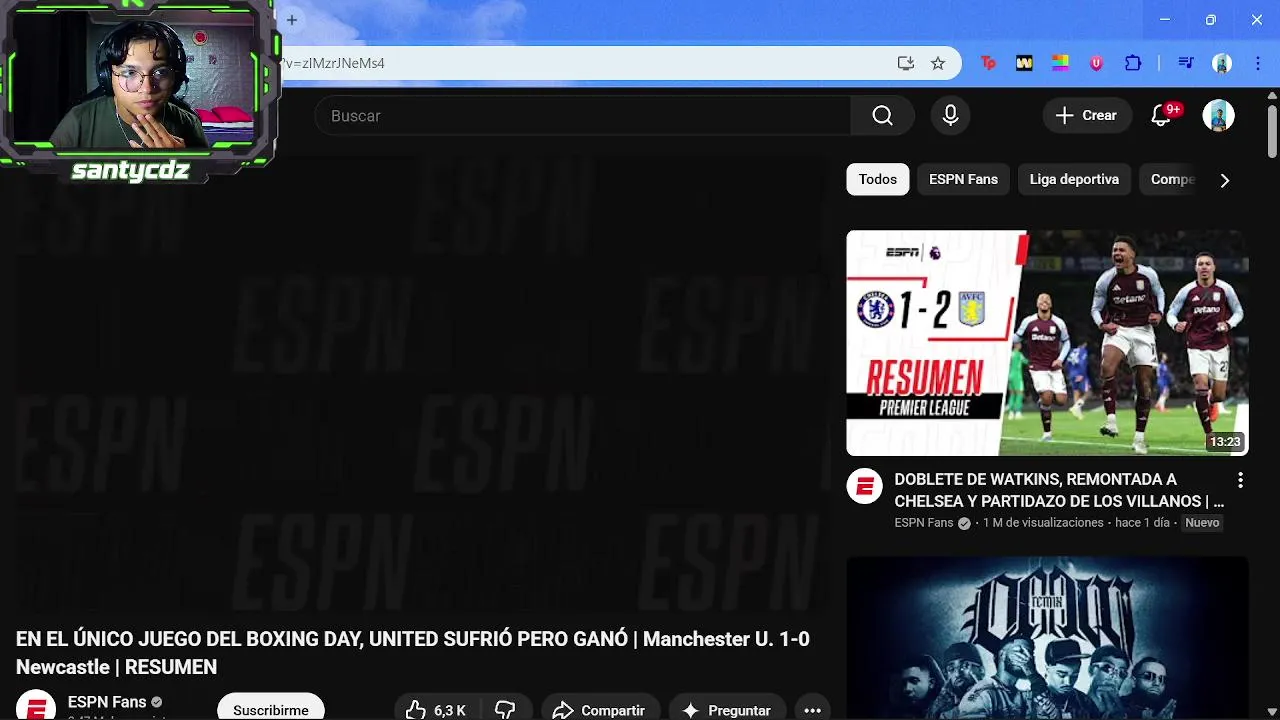Open the black W extension icon
The image size is (1280, 720).
[1024, 63]
